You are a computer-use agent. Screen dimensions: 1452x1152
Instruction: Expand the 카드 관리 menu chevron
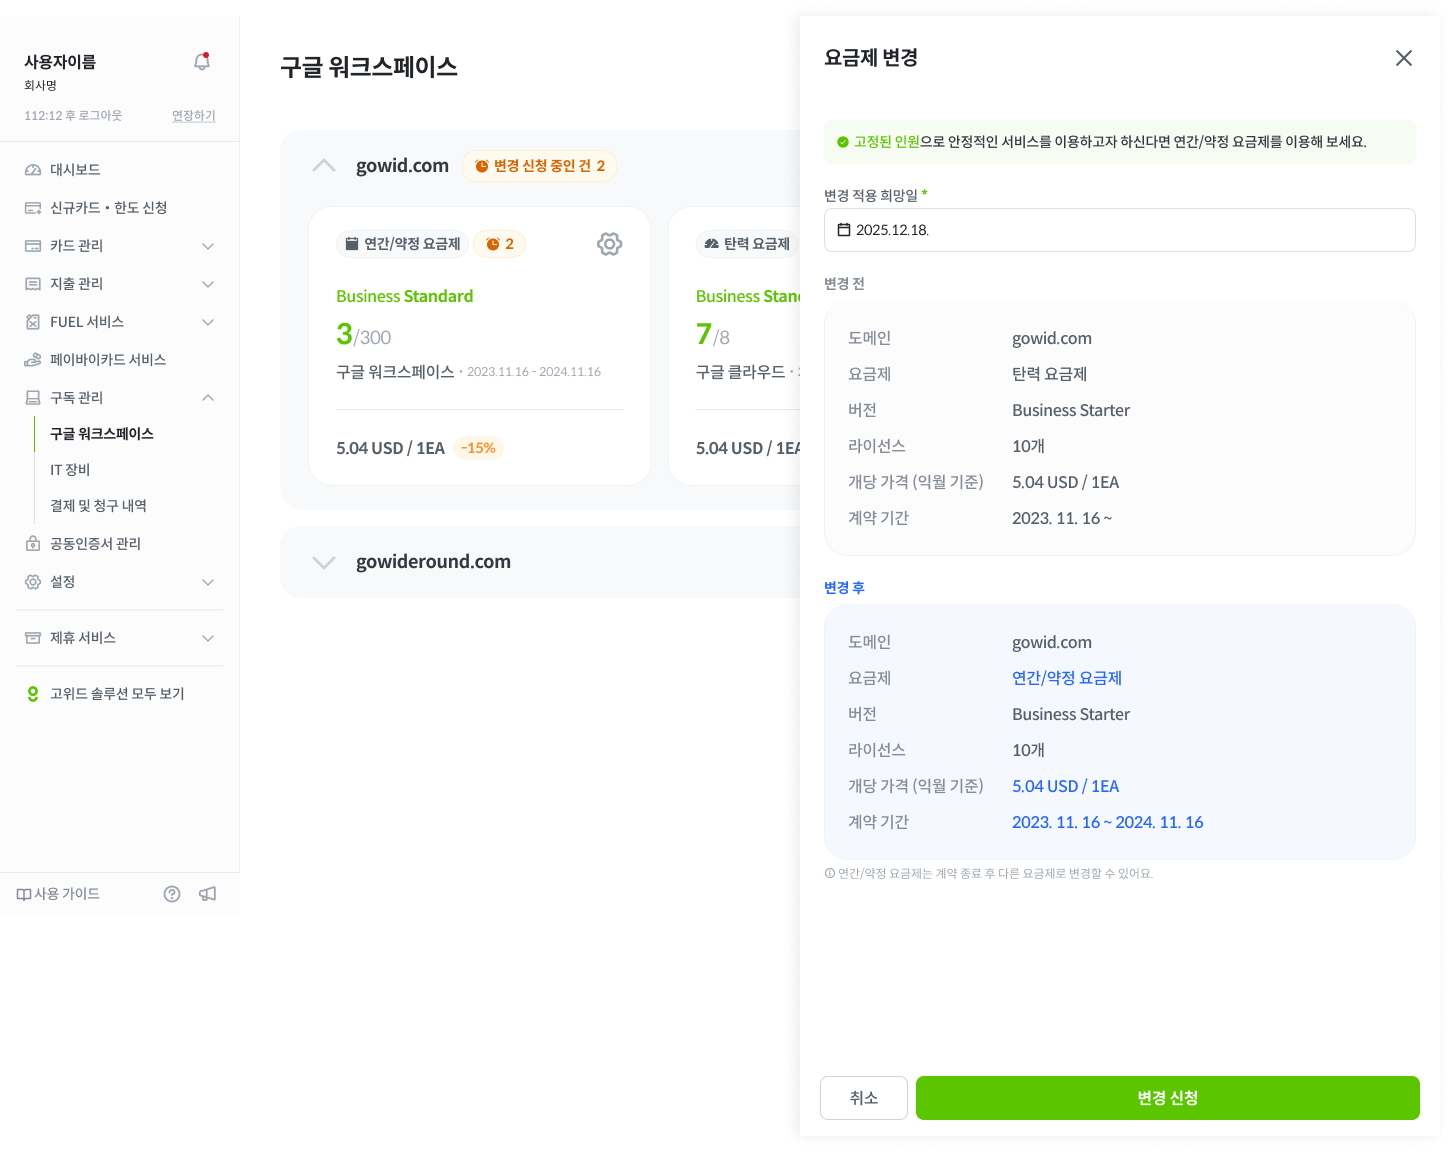pyautogui.click(x=208, y=246)
